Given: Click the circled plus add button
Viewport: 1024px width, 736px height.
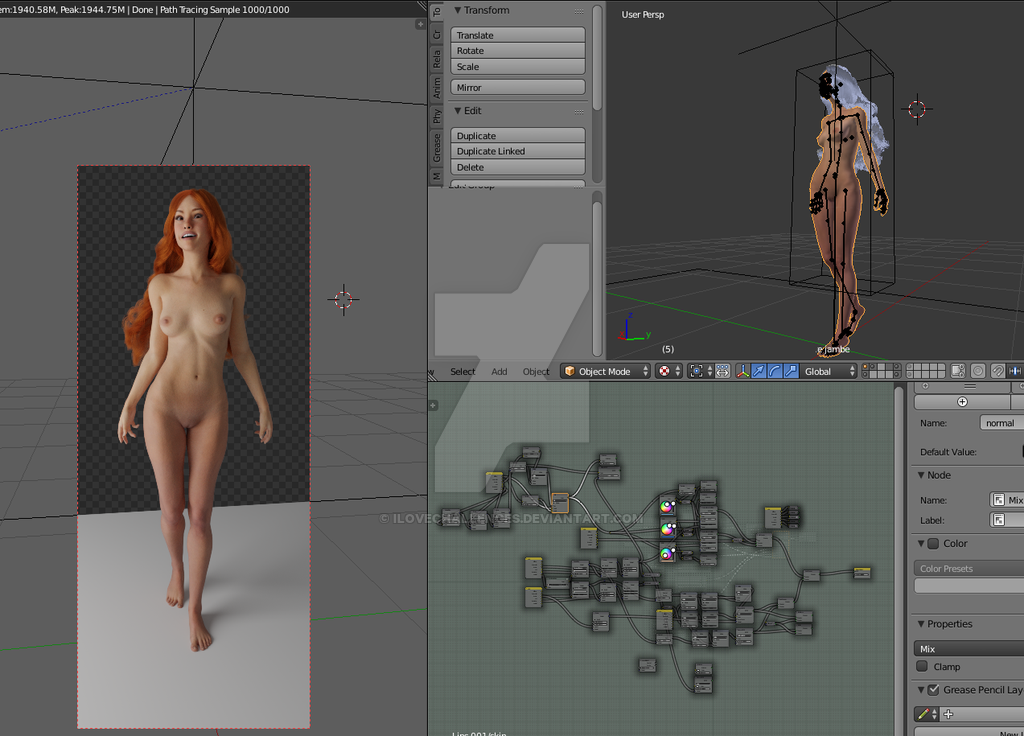Looking at the screenshot, I should coord(962,401).
